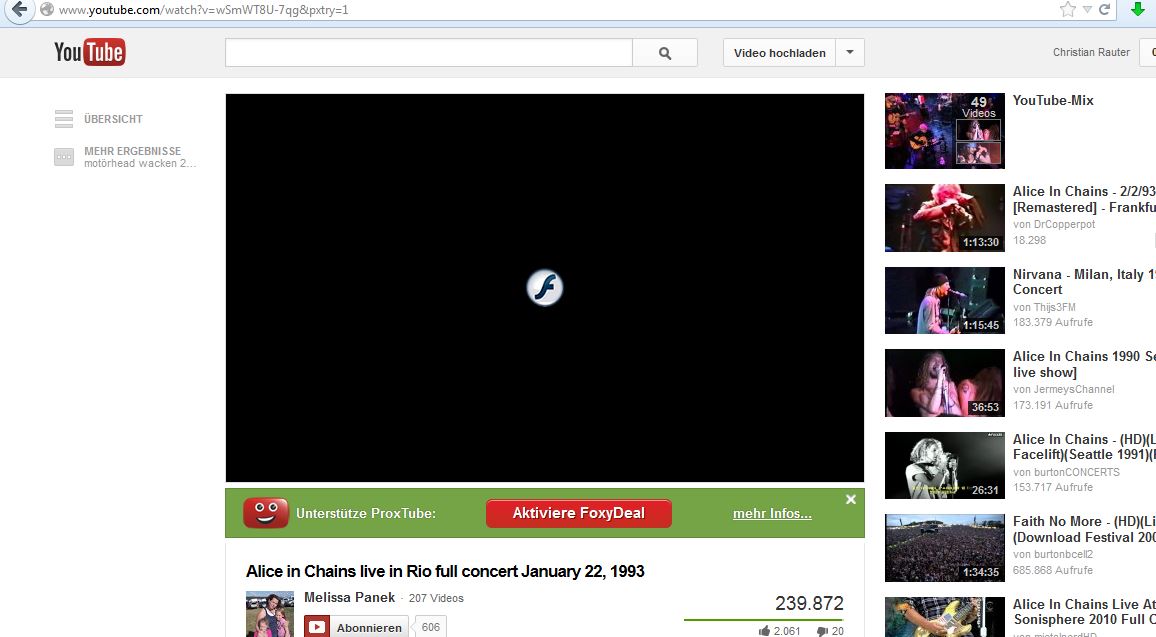Screen dimensions: 1156x637
Task: Click the Mehr Ergebnisse ellipsis icon
Action: 64,156
